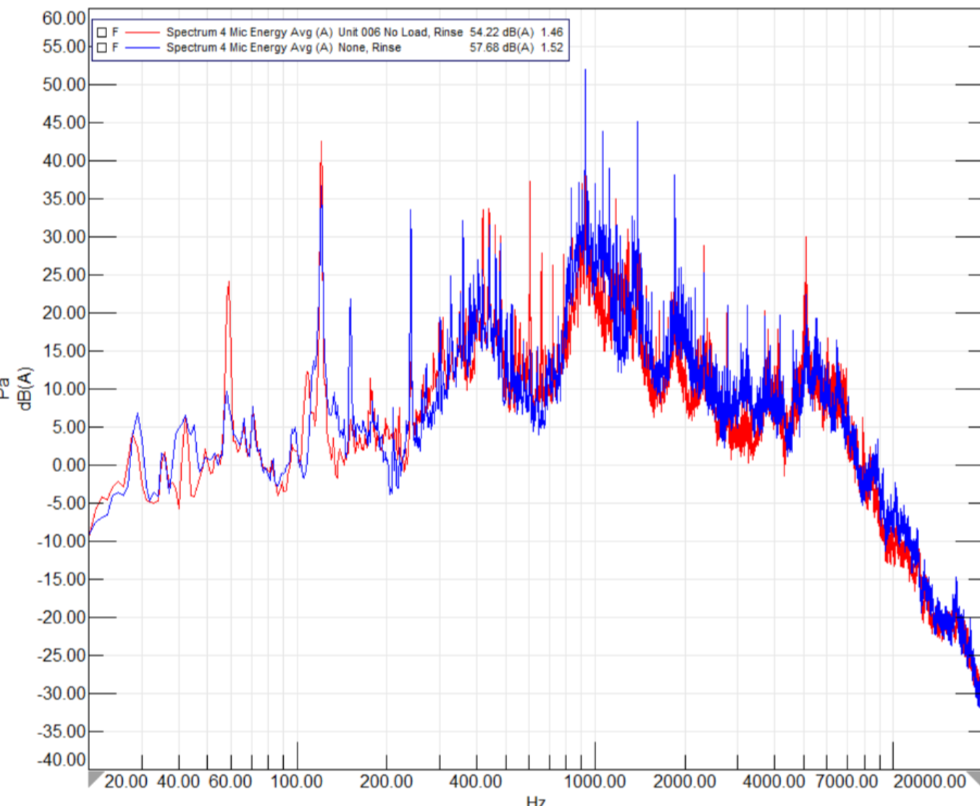Screen dimensions: 980x806
Task: Toggle checkbox for None, Rinse trace
Action: 102,47
